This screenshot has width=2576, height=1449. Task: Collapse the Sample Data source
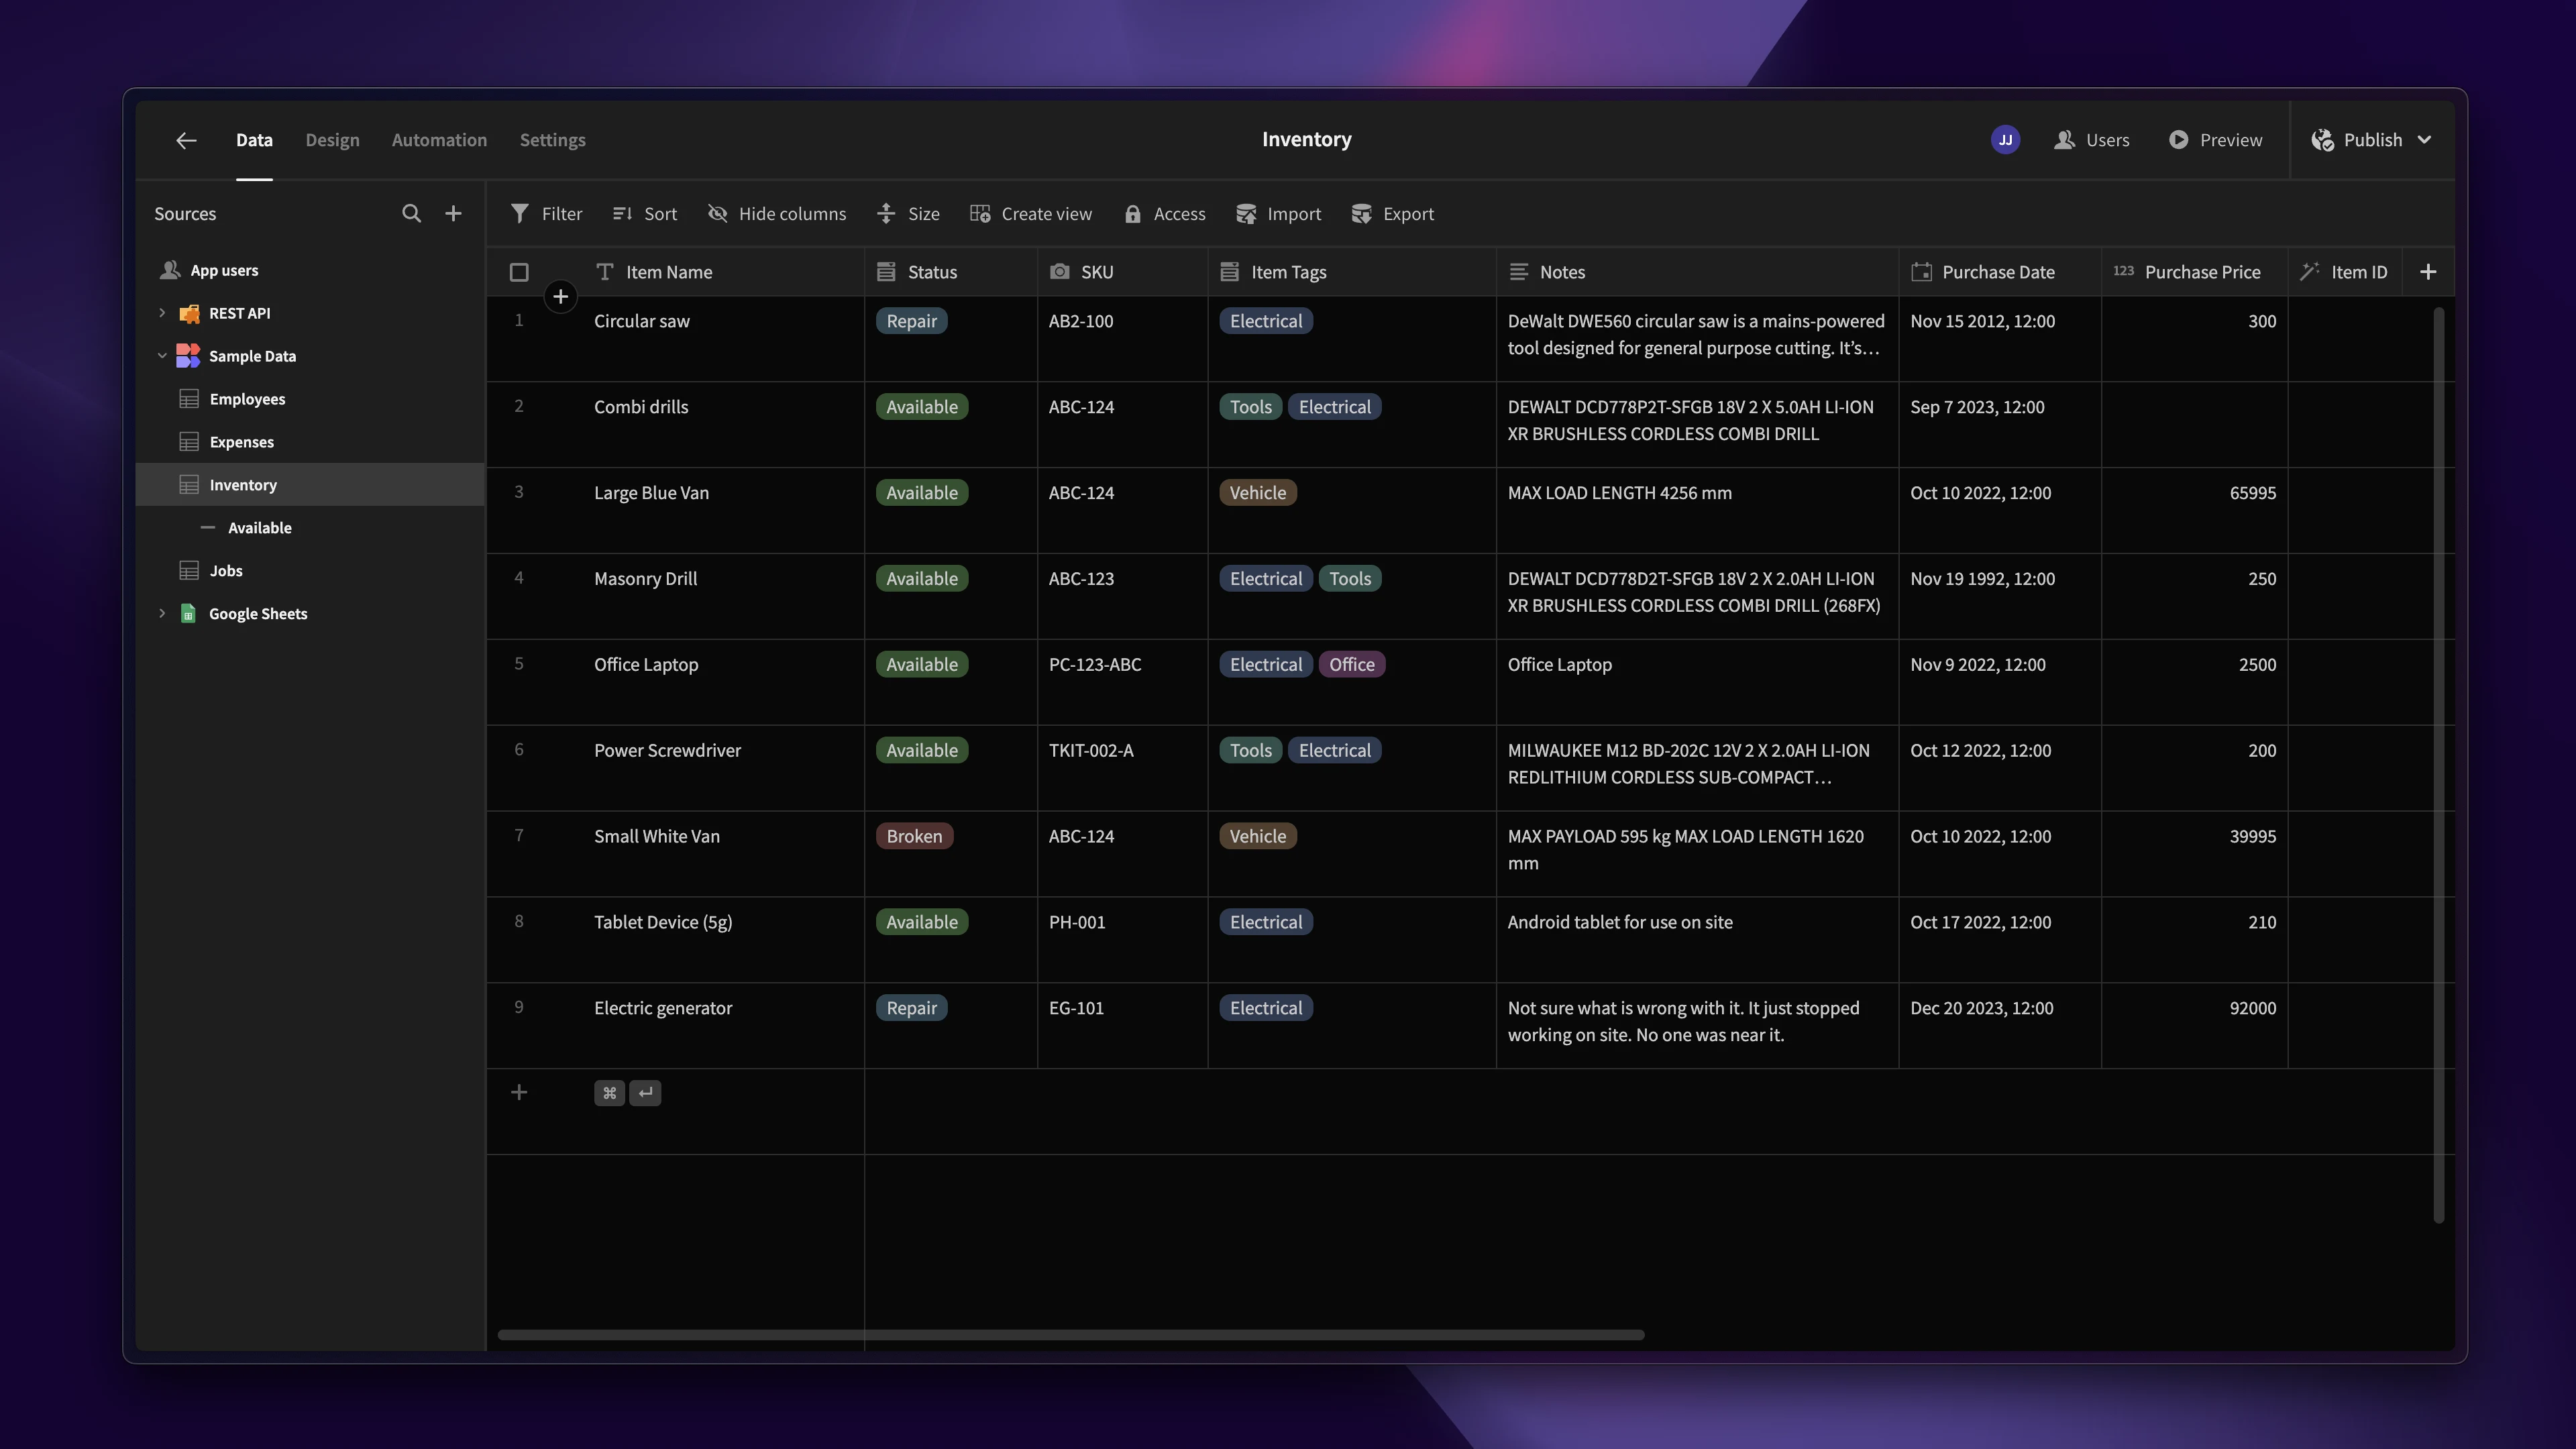point(162,356)
